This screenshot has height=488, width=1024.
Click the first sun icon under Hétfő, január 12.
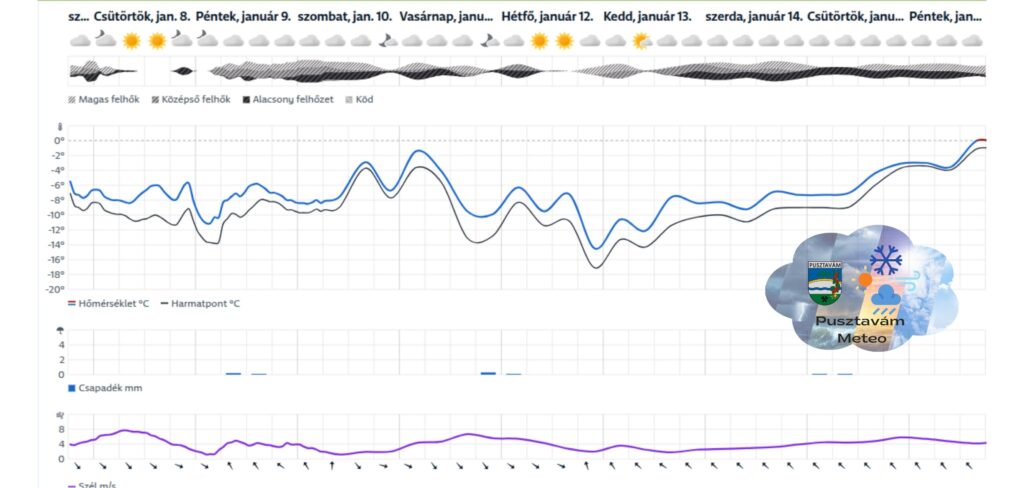[540, 41]
